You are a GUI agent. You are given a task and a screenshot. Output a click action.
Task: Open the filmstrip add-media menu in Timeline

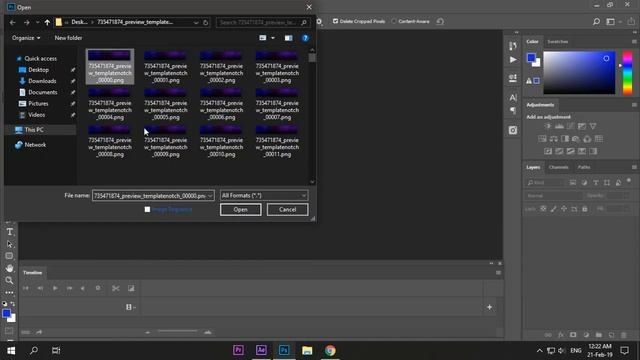coord(131,307)
